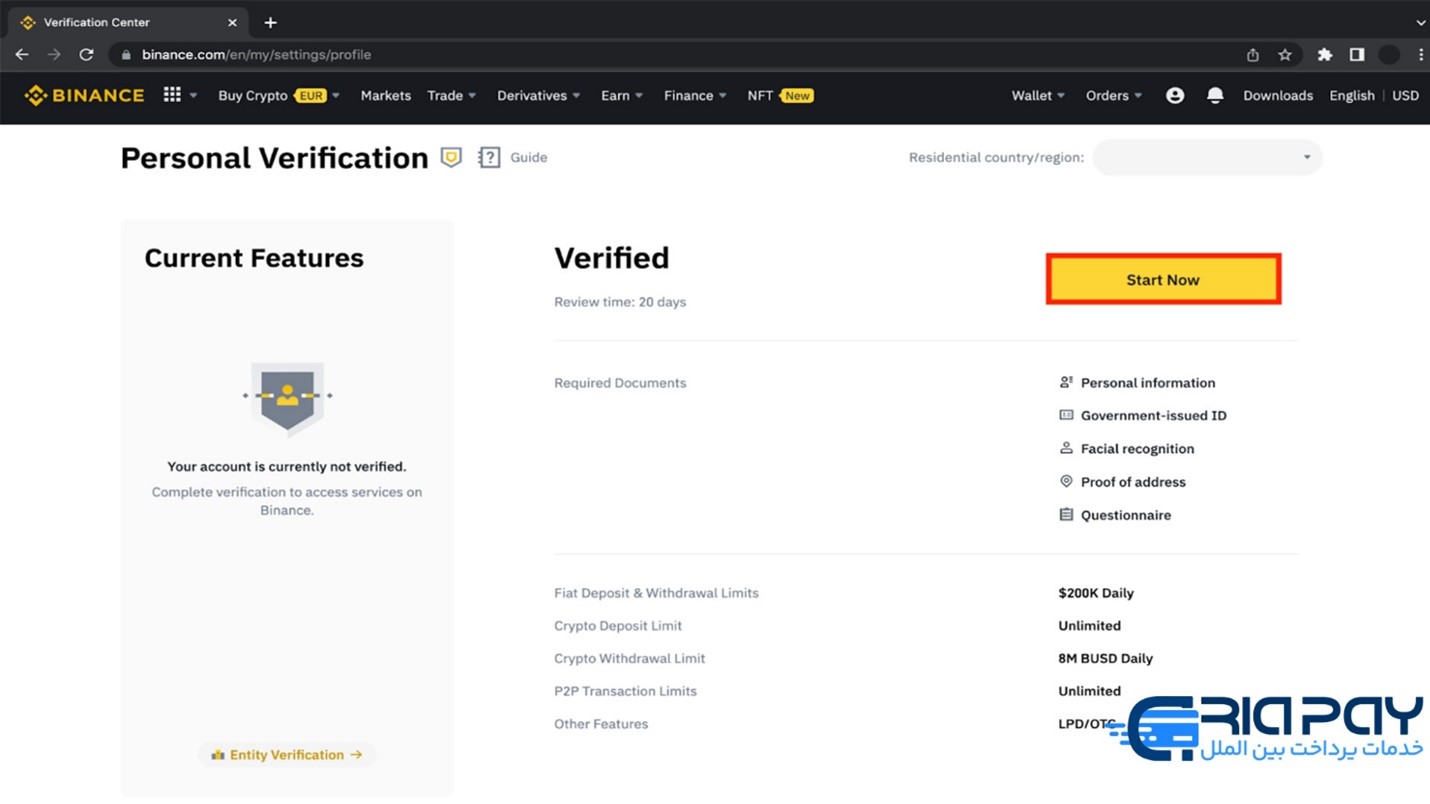Click the Questionnaire list icon
This screenshot has width=1430, height=804.
click(1066, 514)
